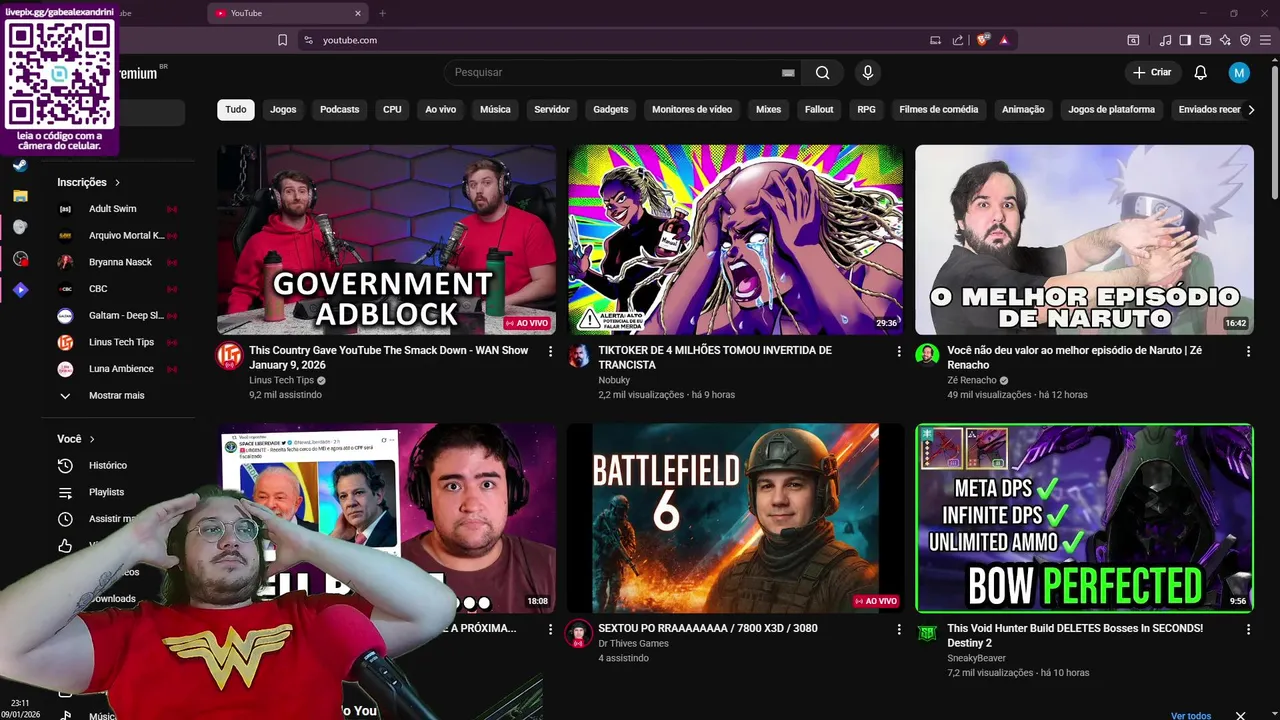1280x720 pixels.
Task: Click the search magnifier button
Action: tap(822, 72)
